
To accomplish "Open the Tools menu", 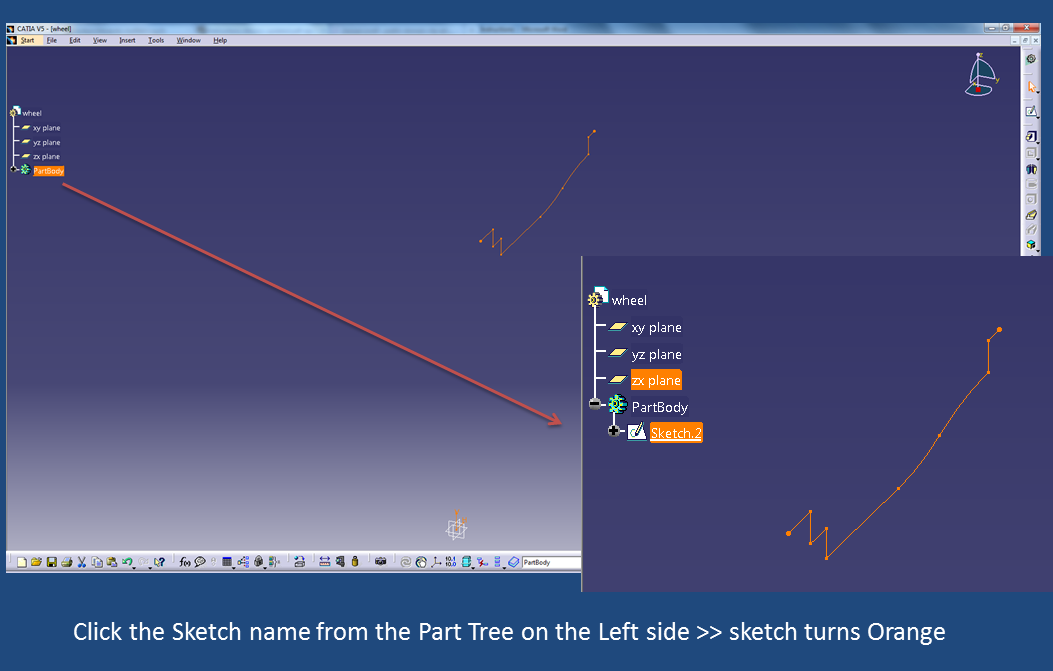I will (156, 40).
